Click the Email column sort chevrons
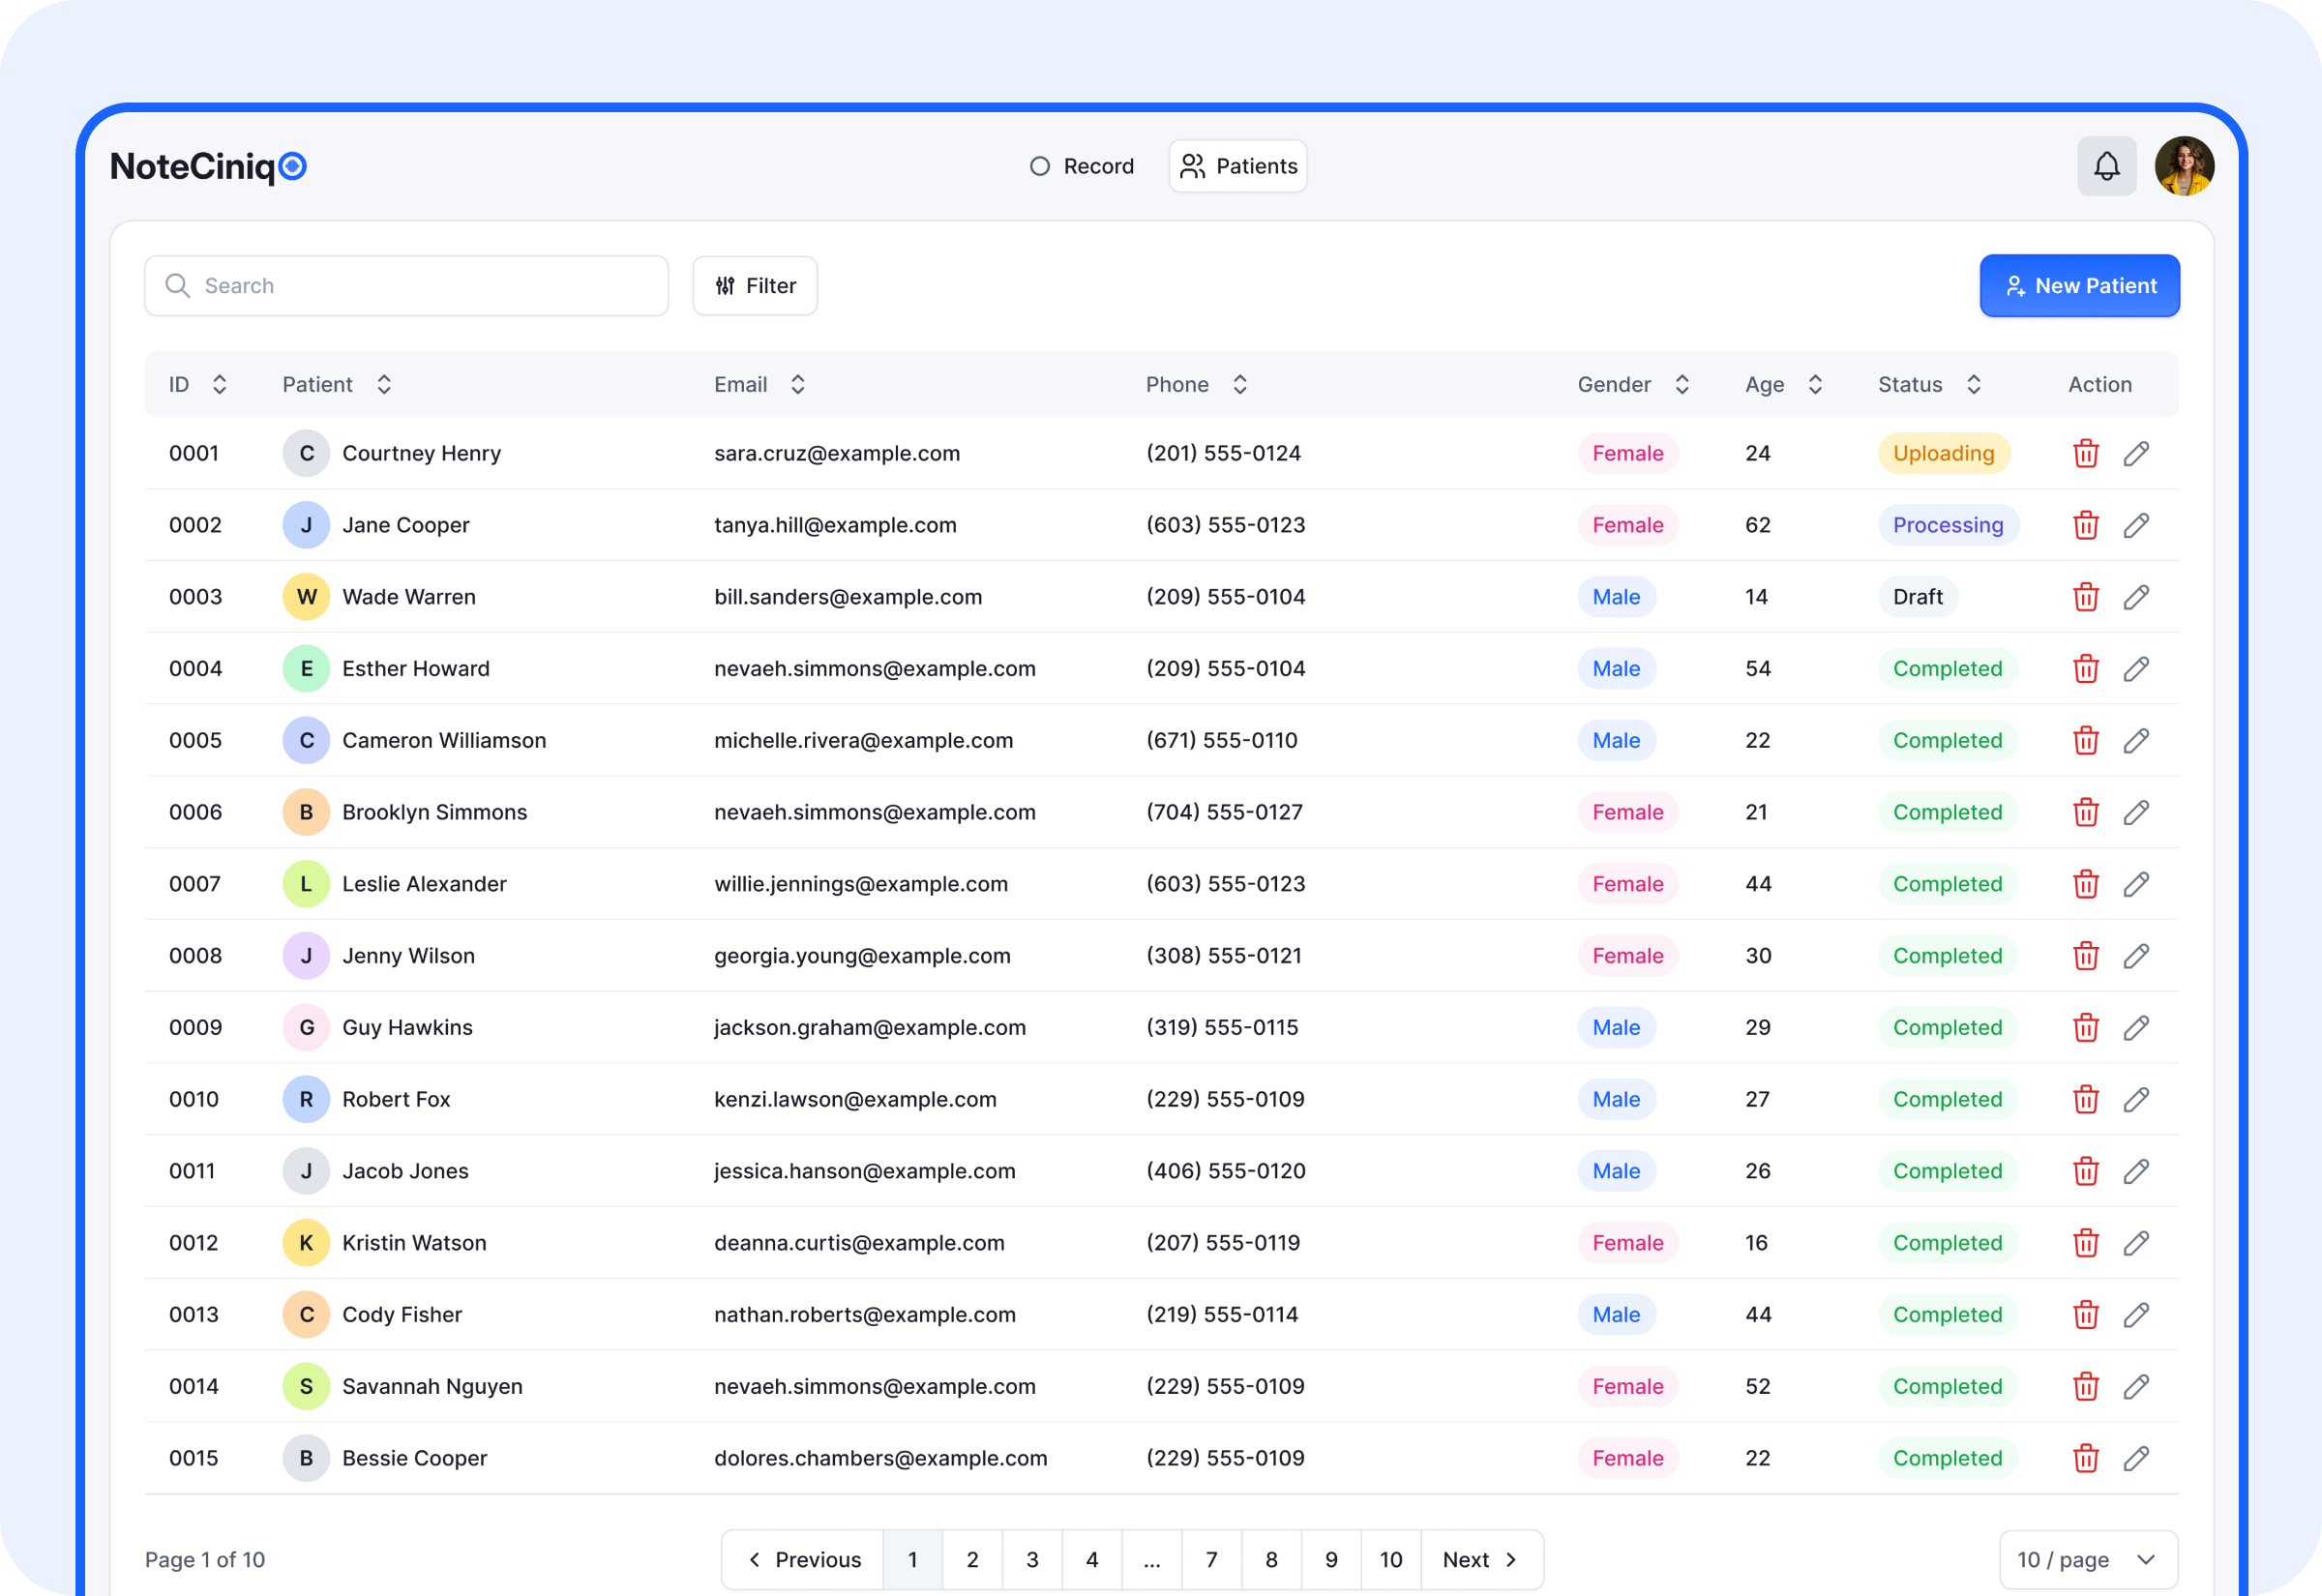Viewport: 2322px width, 1596px height. tap(797, 384)
